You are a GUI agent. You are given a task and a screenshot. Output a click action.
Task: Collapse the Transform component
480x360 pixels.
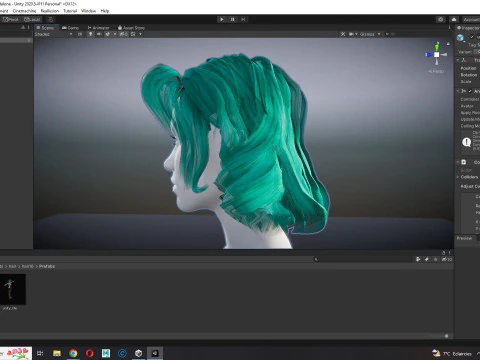pyautogui.click(x=458, y=60)
